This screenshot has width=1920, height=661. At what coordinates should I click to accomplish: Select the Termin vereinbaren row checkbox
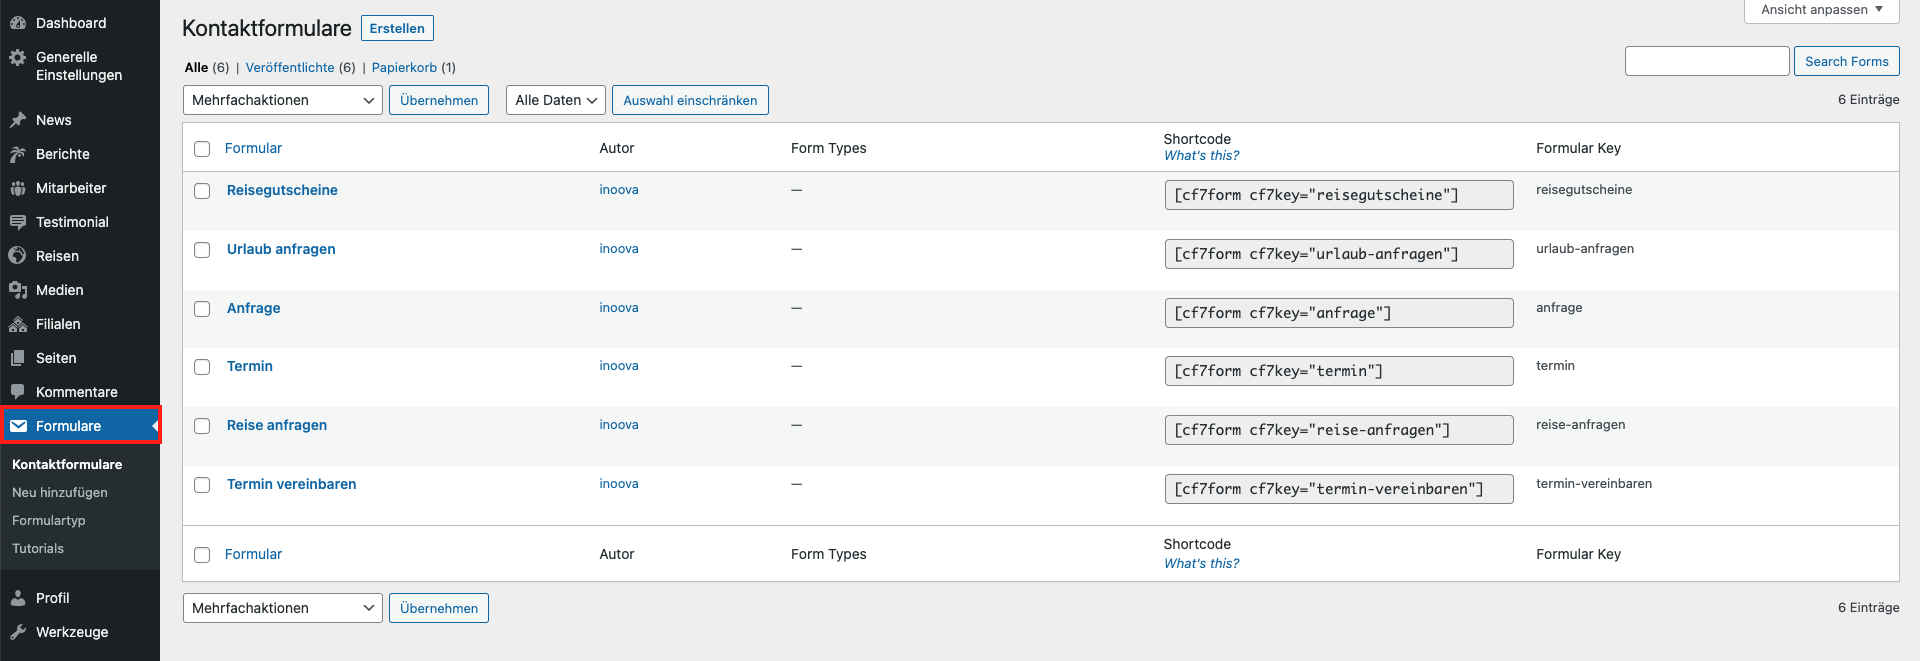[x=202, y=485]
